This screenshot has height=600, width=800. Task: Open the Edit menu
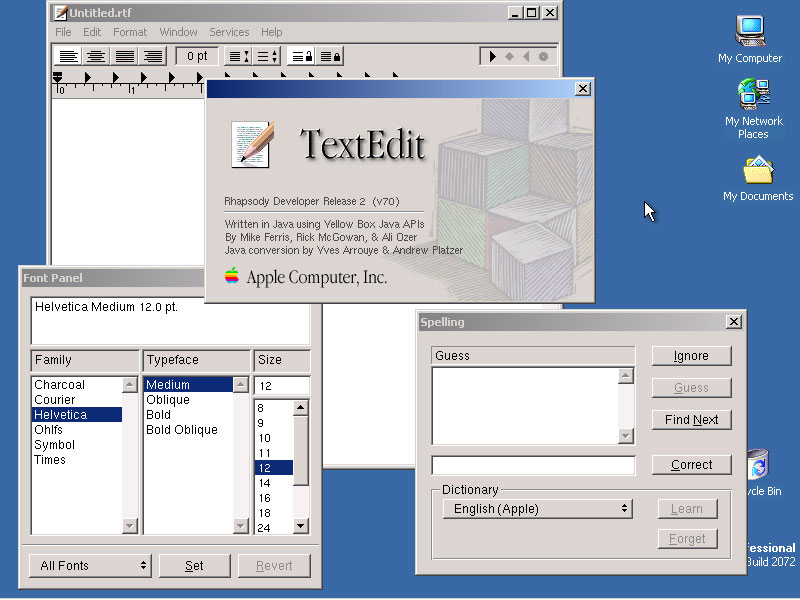(x=92, y=32)
